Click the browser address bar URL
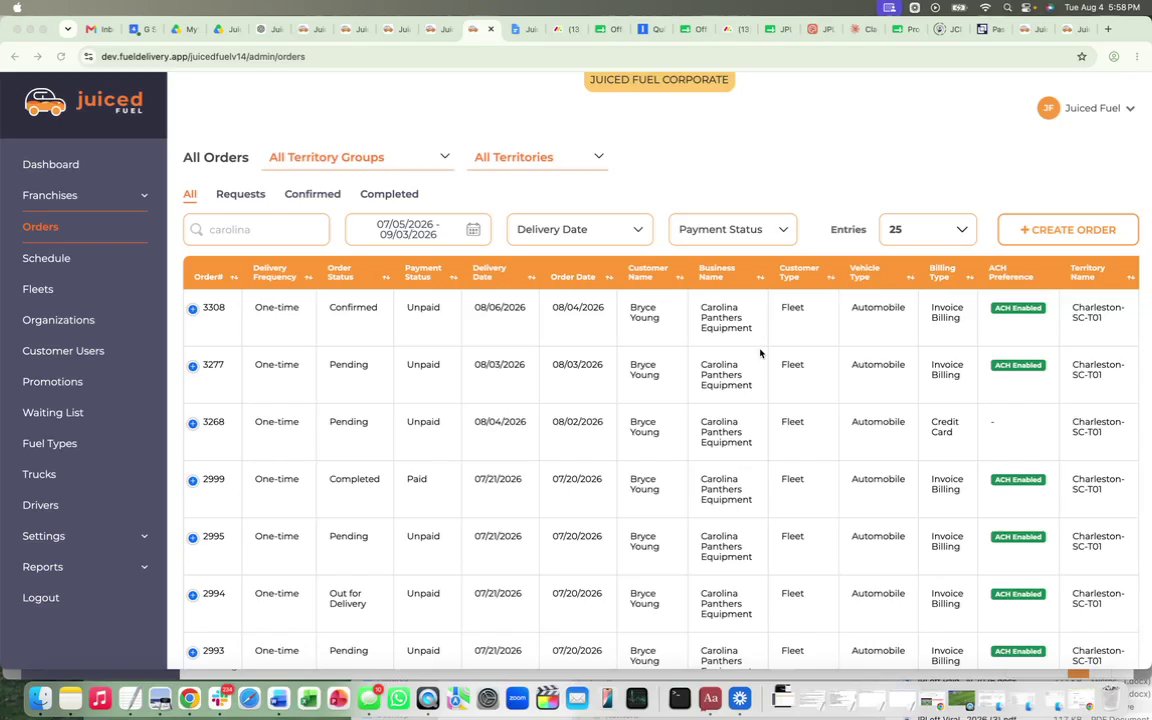1152x720 pixels. click(x=203, y=57)
